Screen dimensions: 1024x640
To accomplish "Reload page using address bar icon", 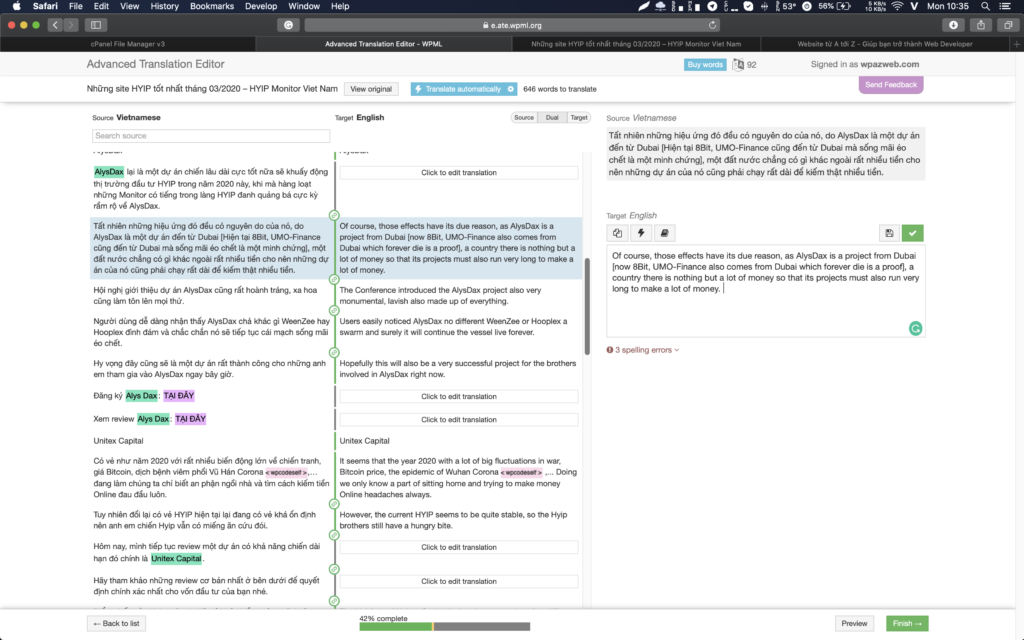I will [x=712, y=25].
